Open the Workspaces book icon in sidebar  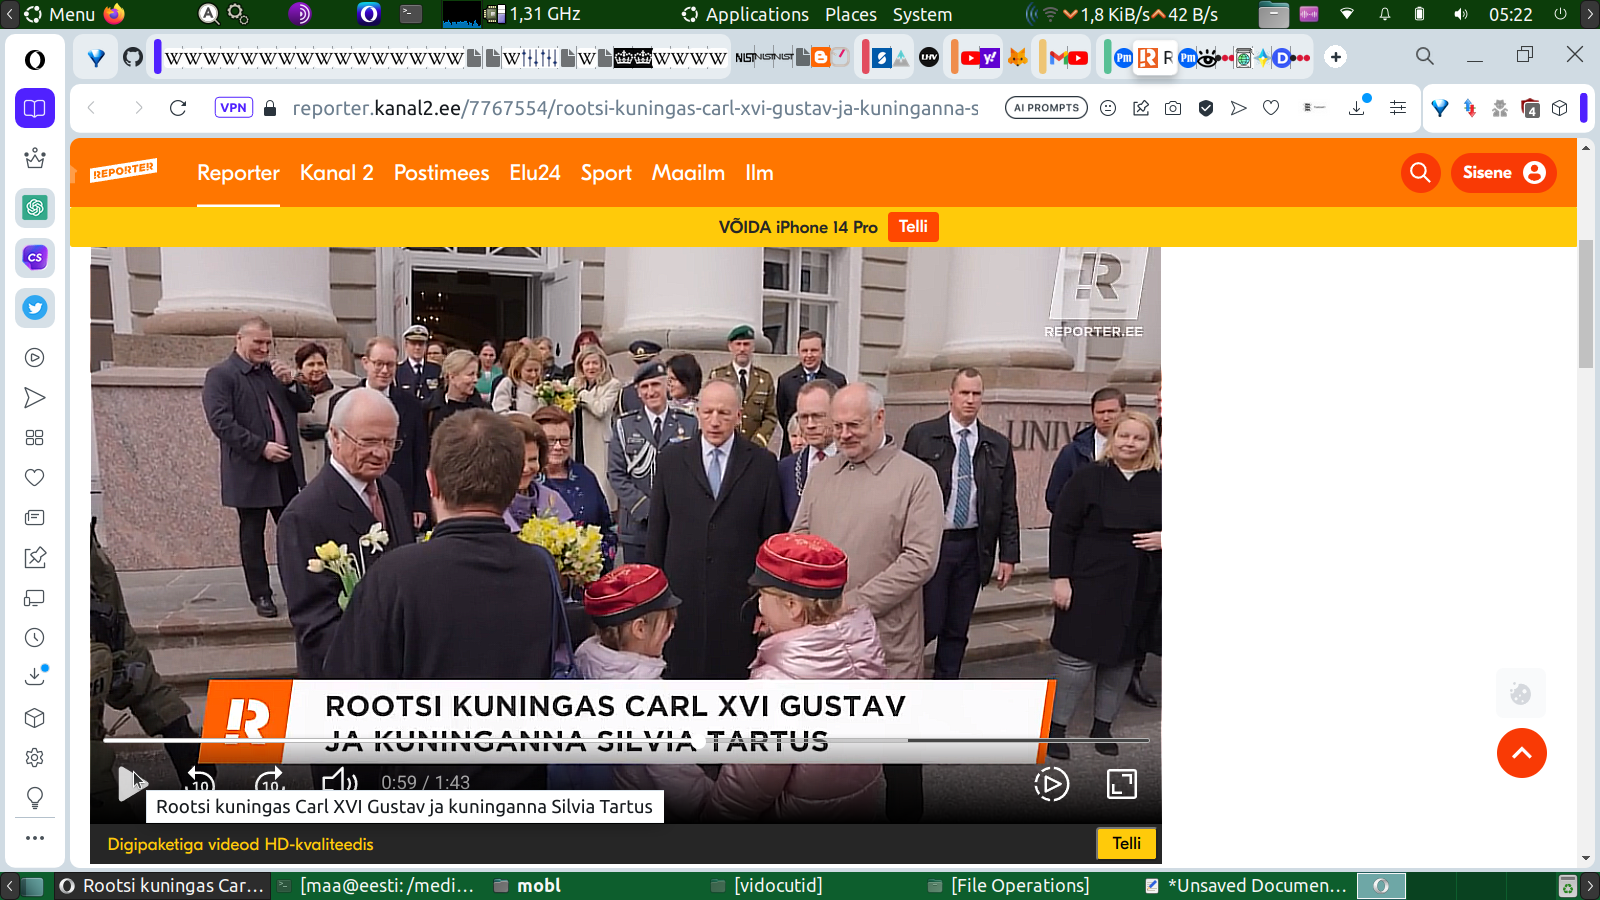tap(35, 108)
